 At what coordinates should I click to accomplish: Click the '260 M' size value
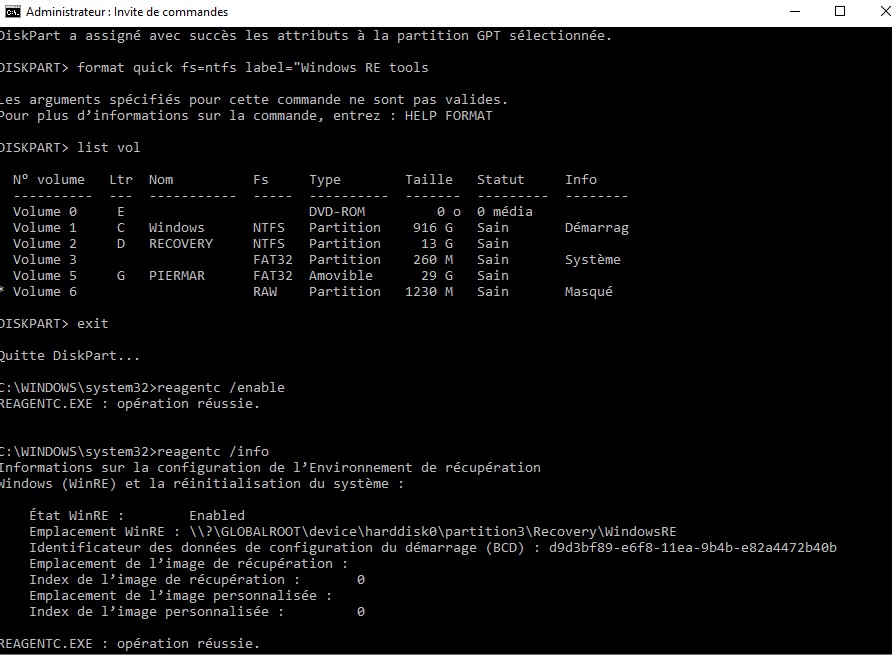coord(433,259)
